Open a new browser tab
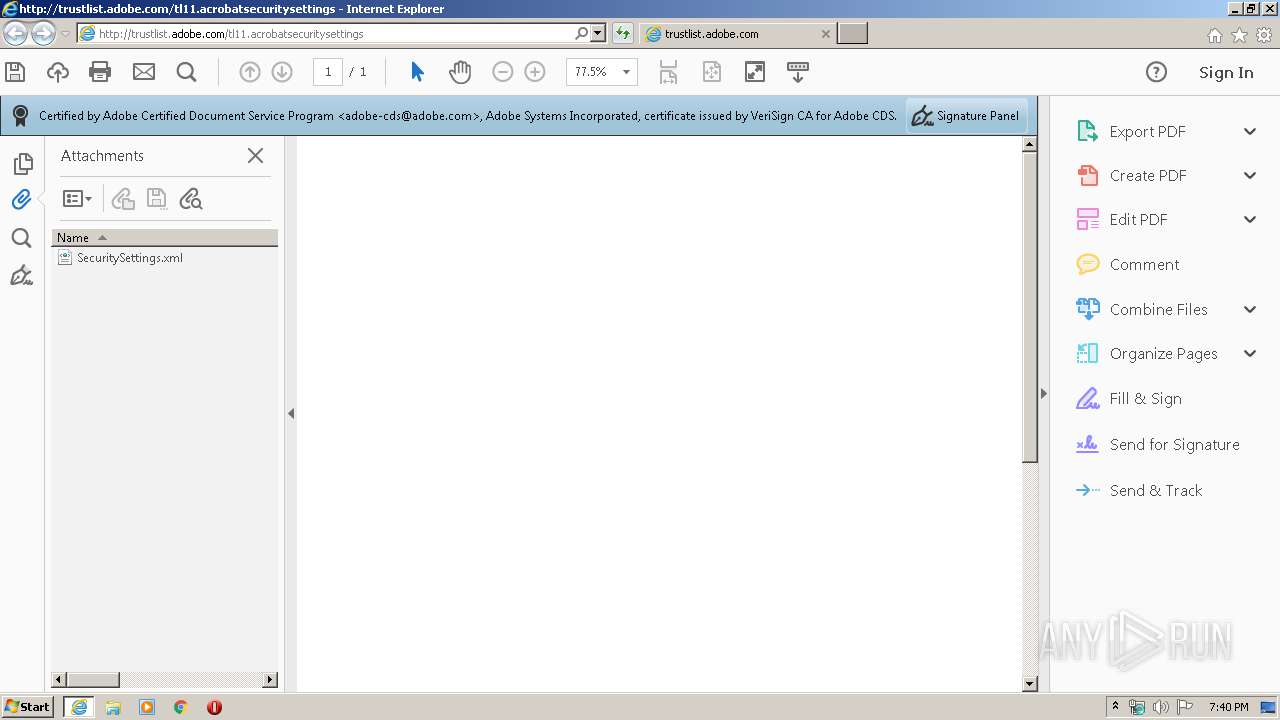The width and height of the screenshot is (1280, 720). [852, 34]
